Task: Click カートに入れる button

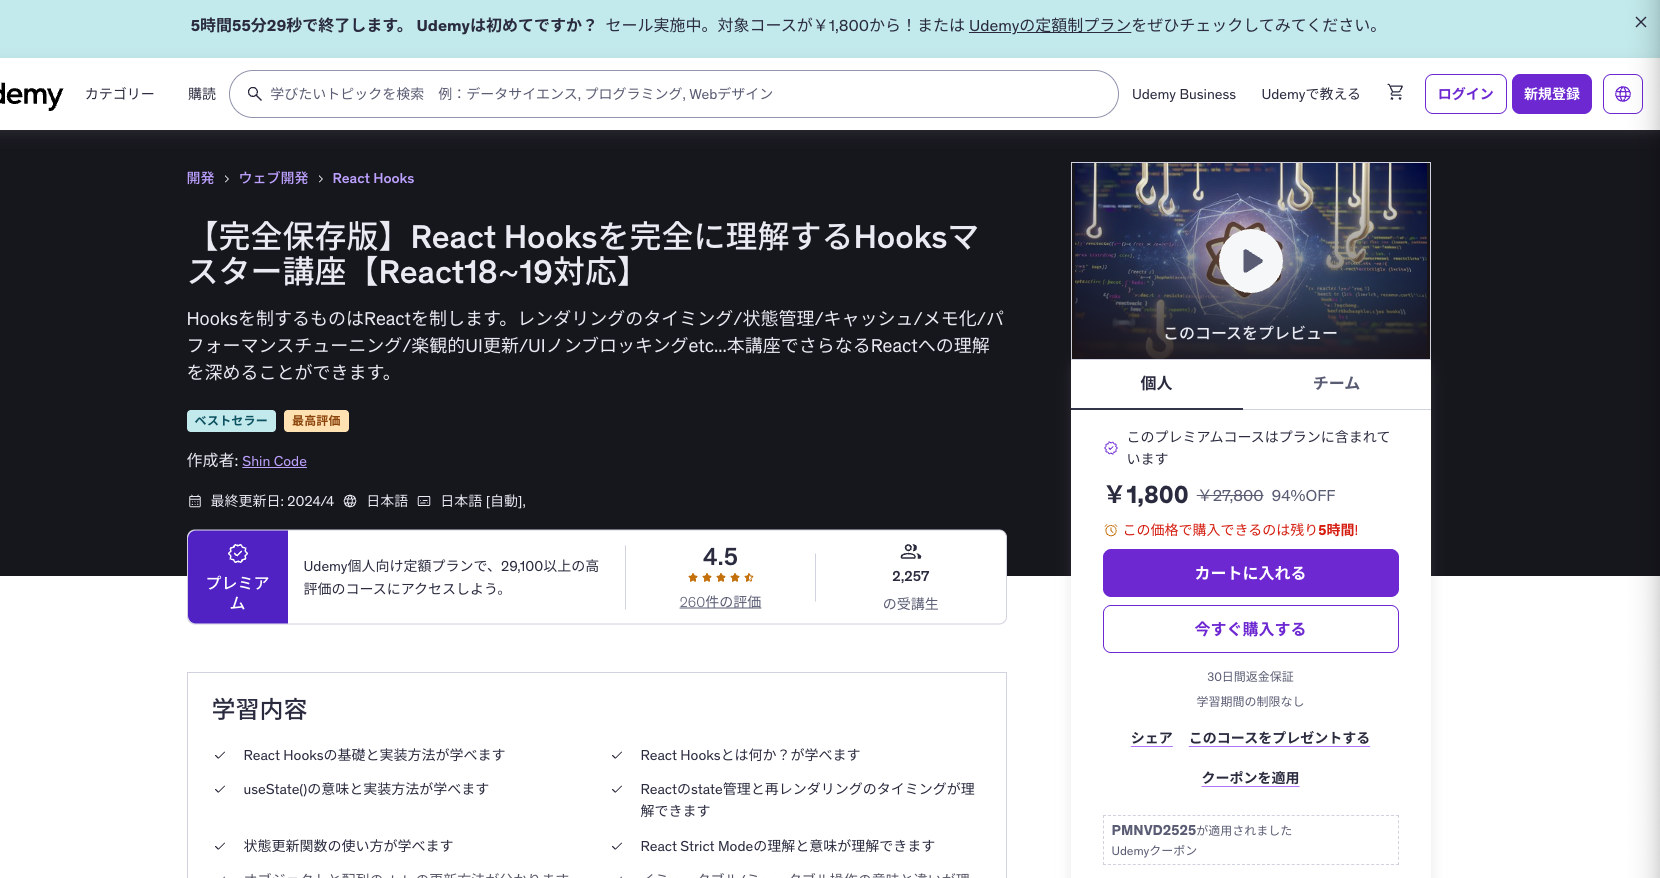Action: (1250, 573)
